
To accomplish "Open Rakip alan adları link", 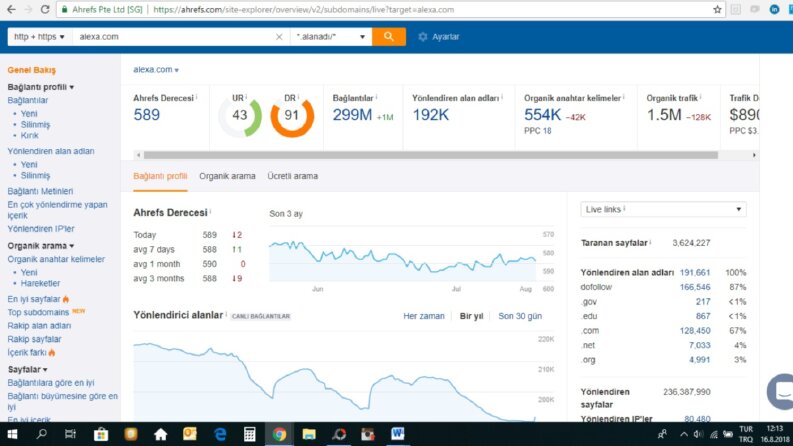I will pyautogui.click(x=39, y=326).
